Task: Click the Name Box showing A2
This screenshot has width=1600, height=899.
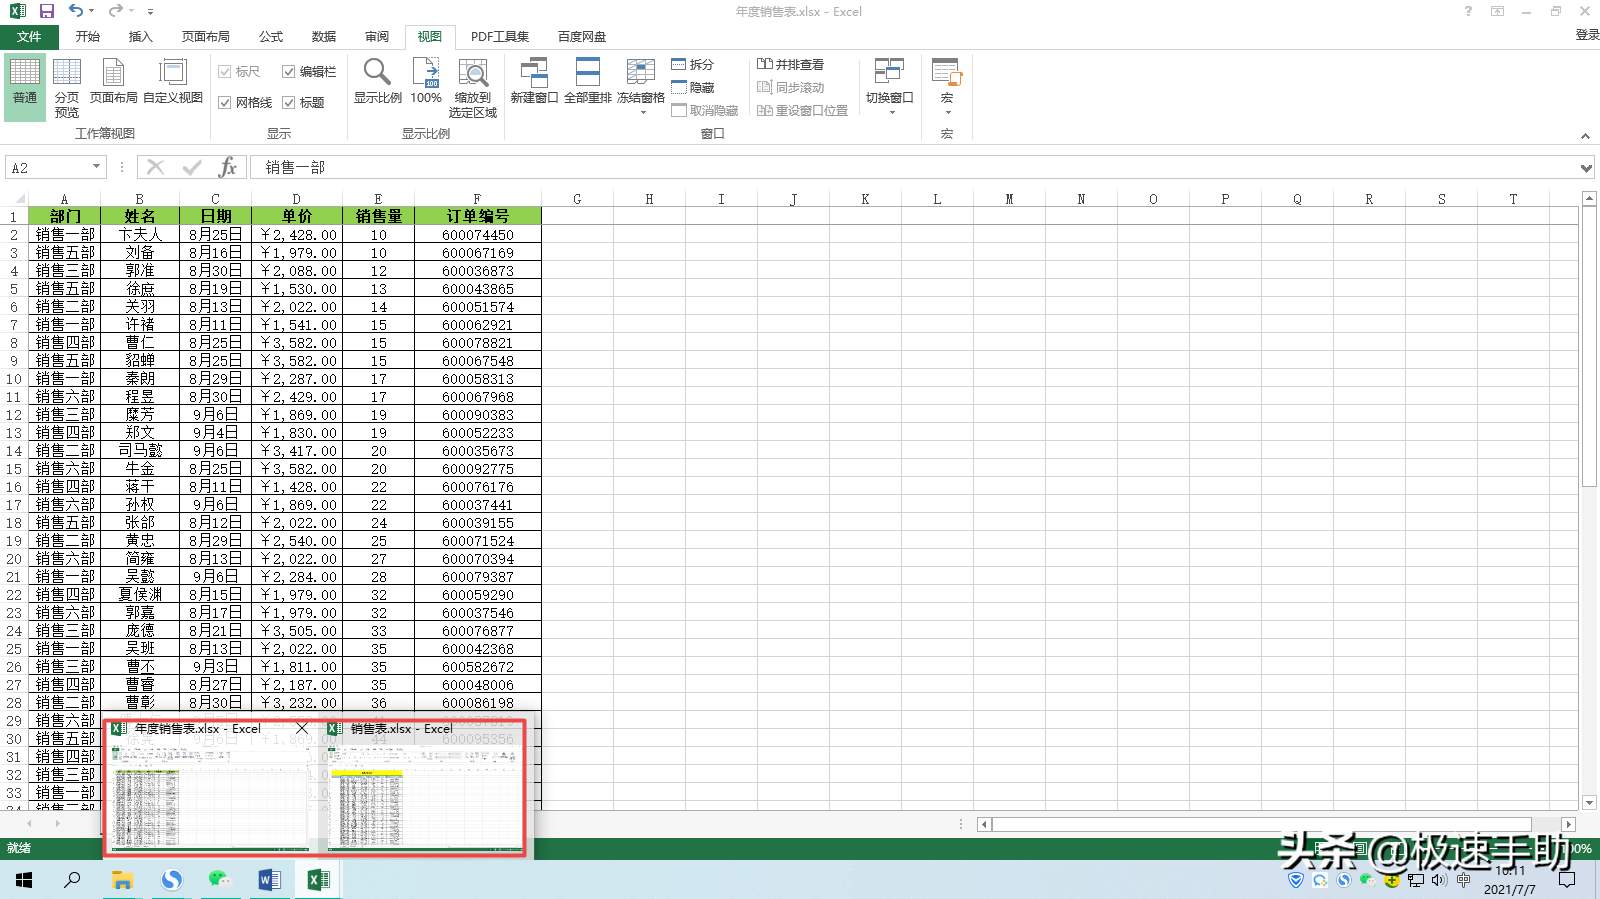Action: click(x=48, y=167)
